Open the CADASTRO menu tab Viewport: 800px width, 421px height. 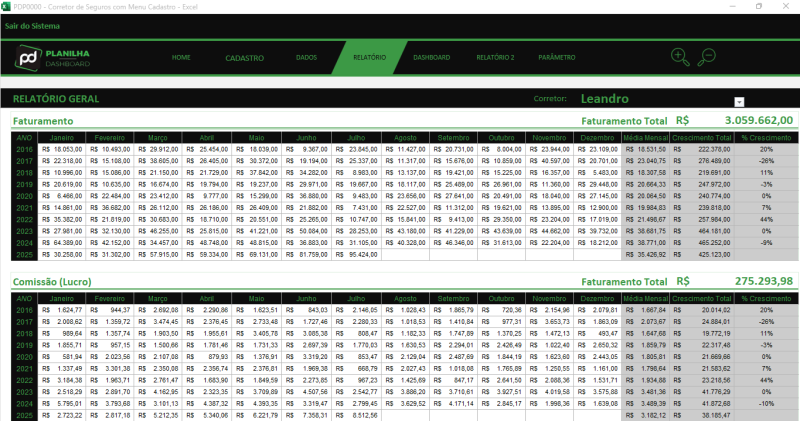pyautogui.click(x=244, y=58)
